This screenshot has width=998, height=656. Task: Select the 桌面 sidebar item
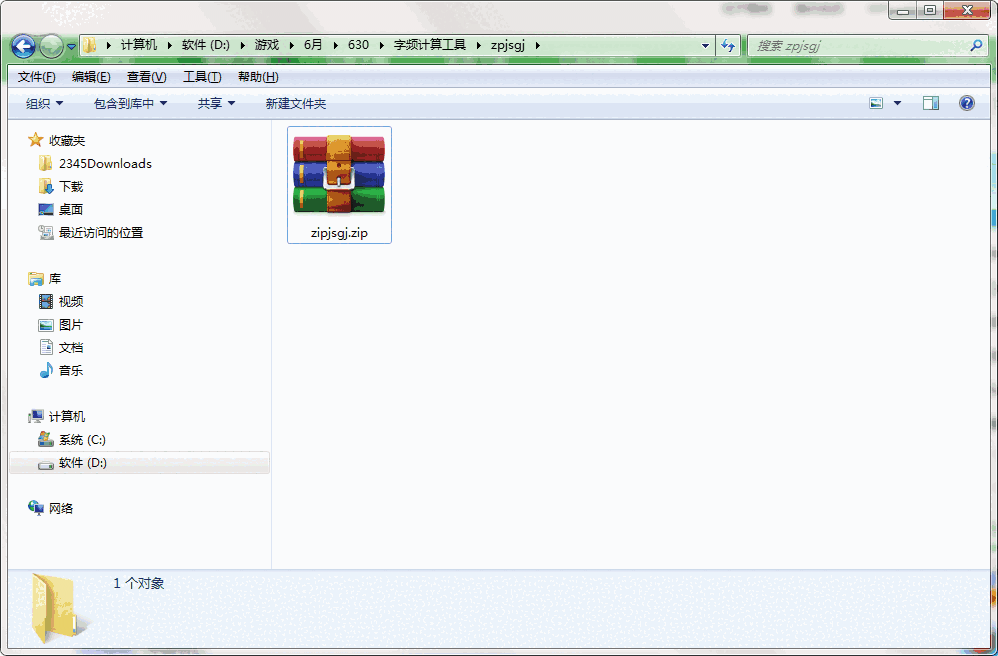tap(73, 209)
